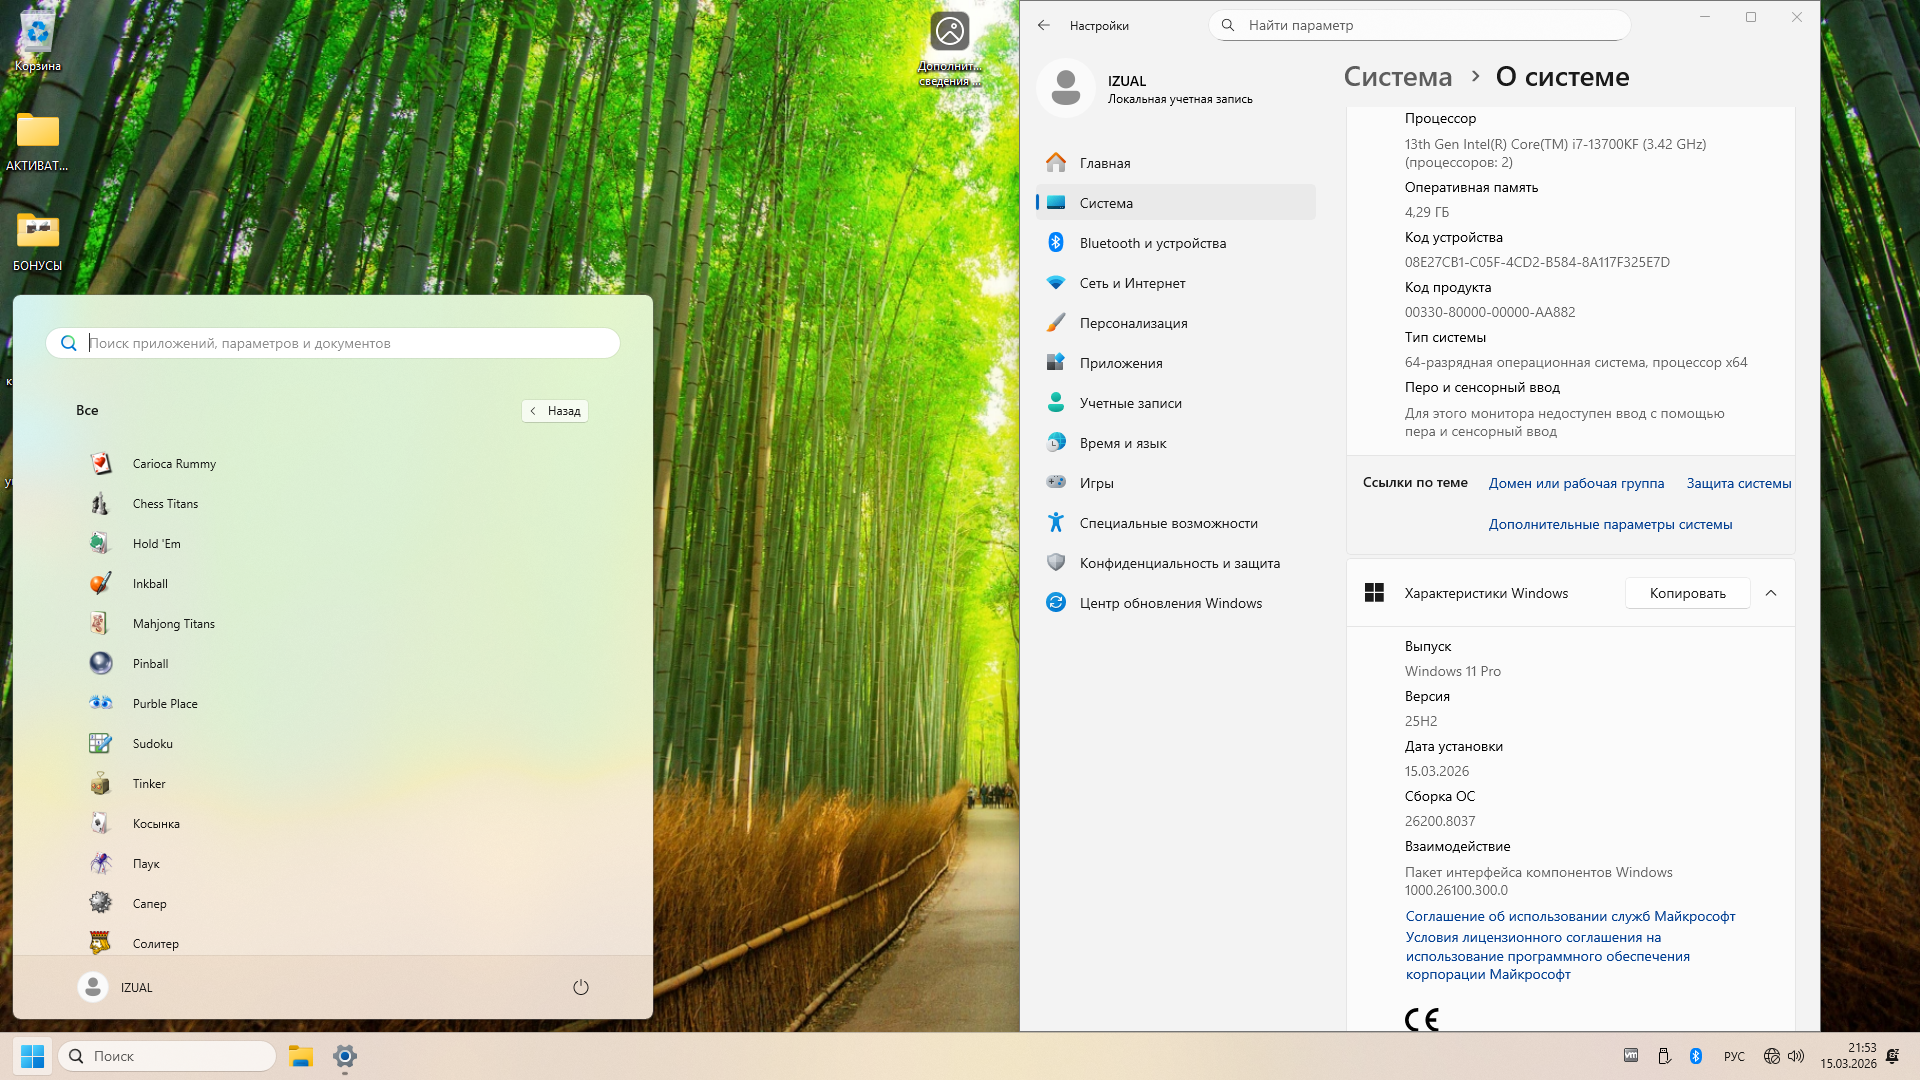Open Bluetooth и устройства settings section
The image size is (1920, 1080).
coord(1152,243)
